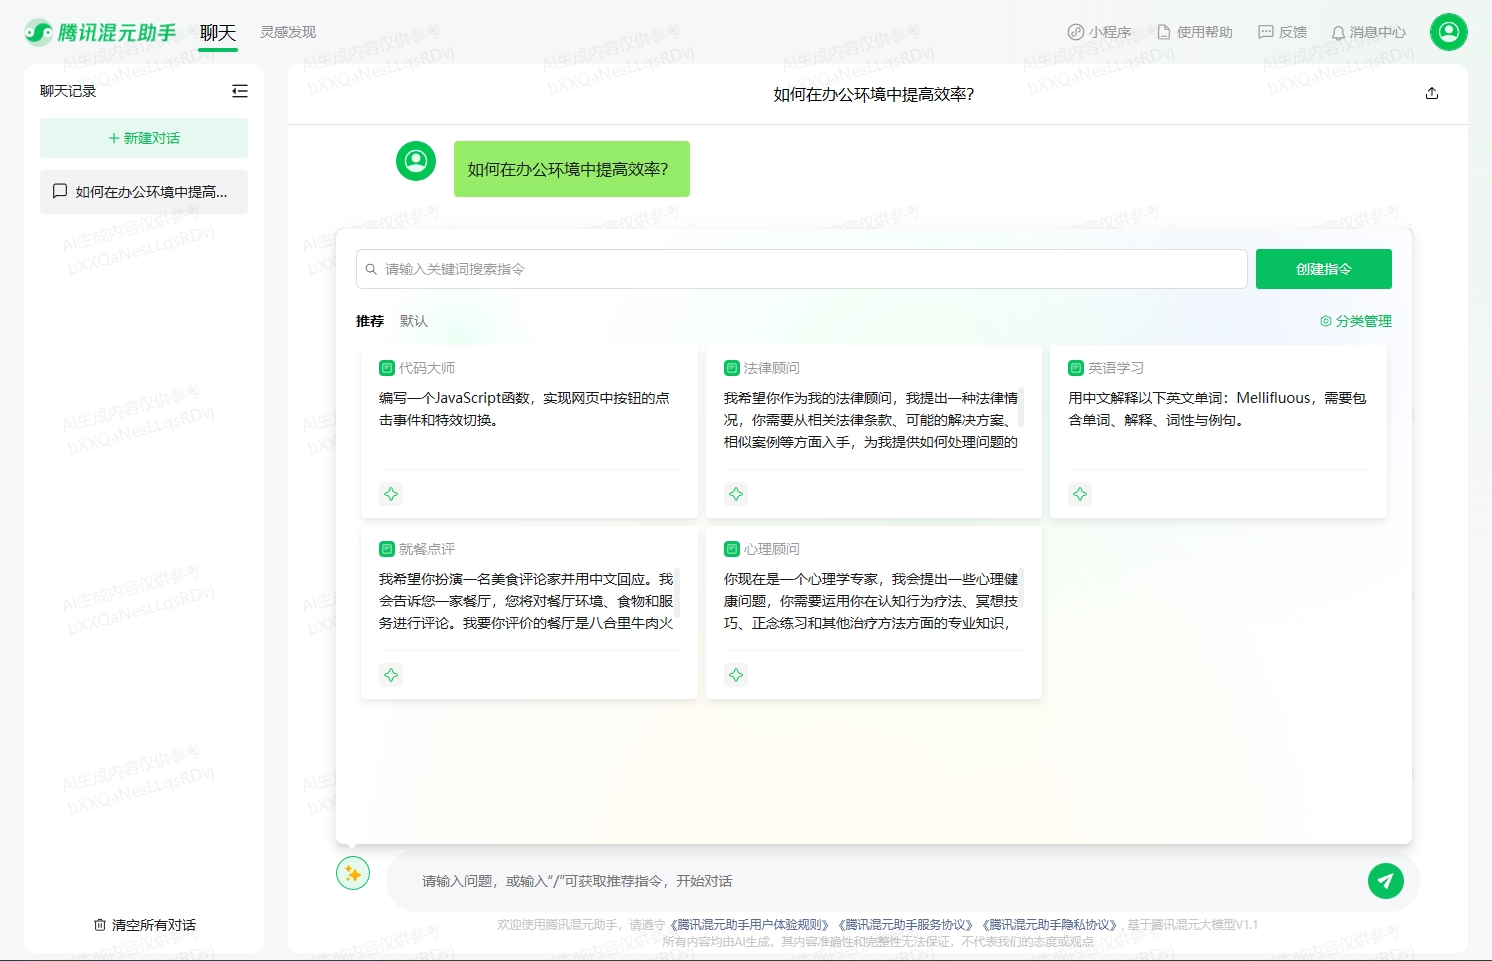The width and height of the screenshot is (1492, 961).
Task: Open the 消息中心 notification bell
Action: tap(1338, 31)
